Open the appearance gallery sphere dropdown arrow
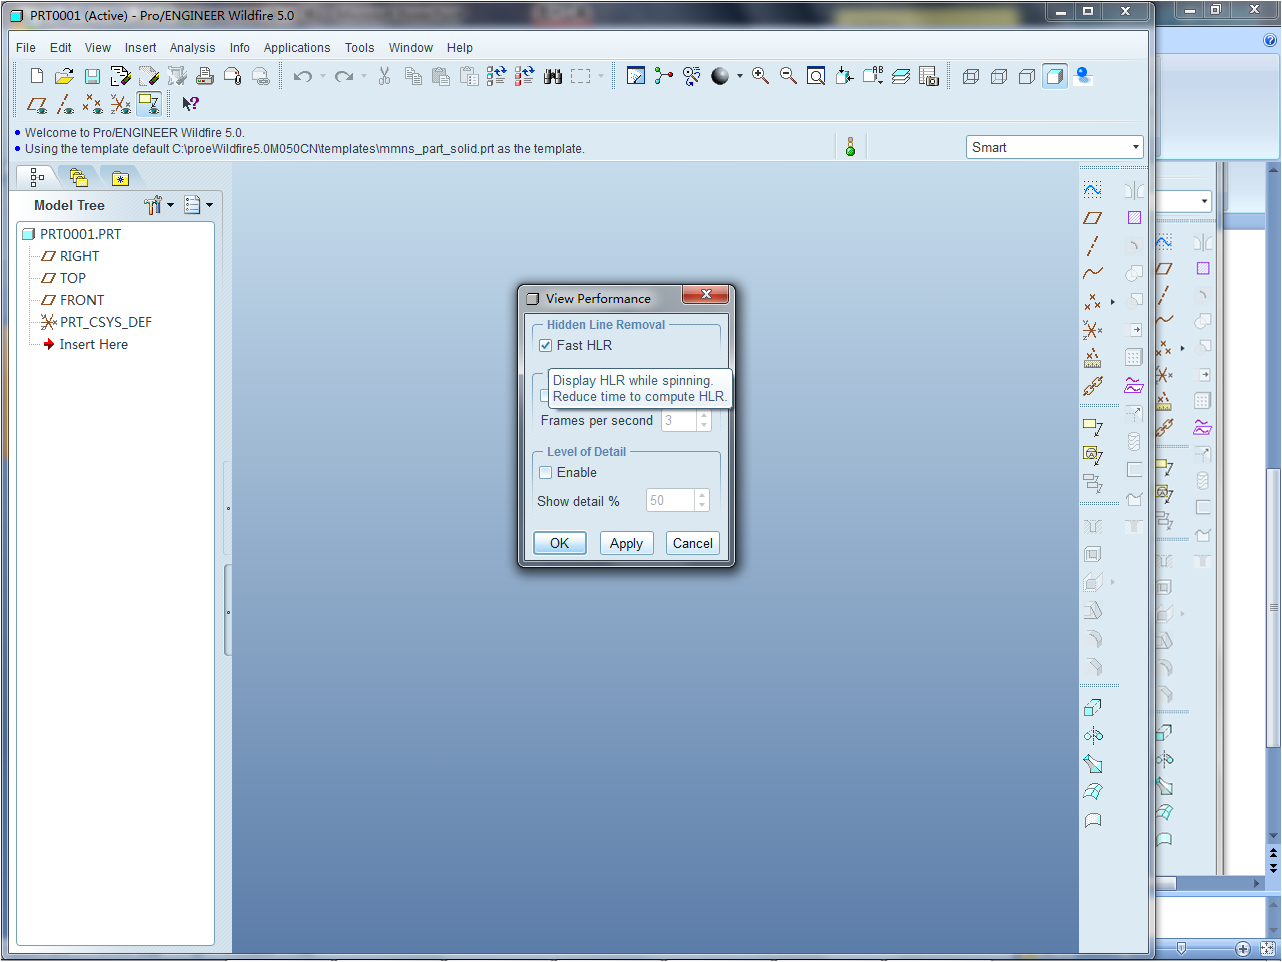This screenshot has width=1282, height=962. [x=740, y=76]
